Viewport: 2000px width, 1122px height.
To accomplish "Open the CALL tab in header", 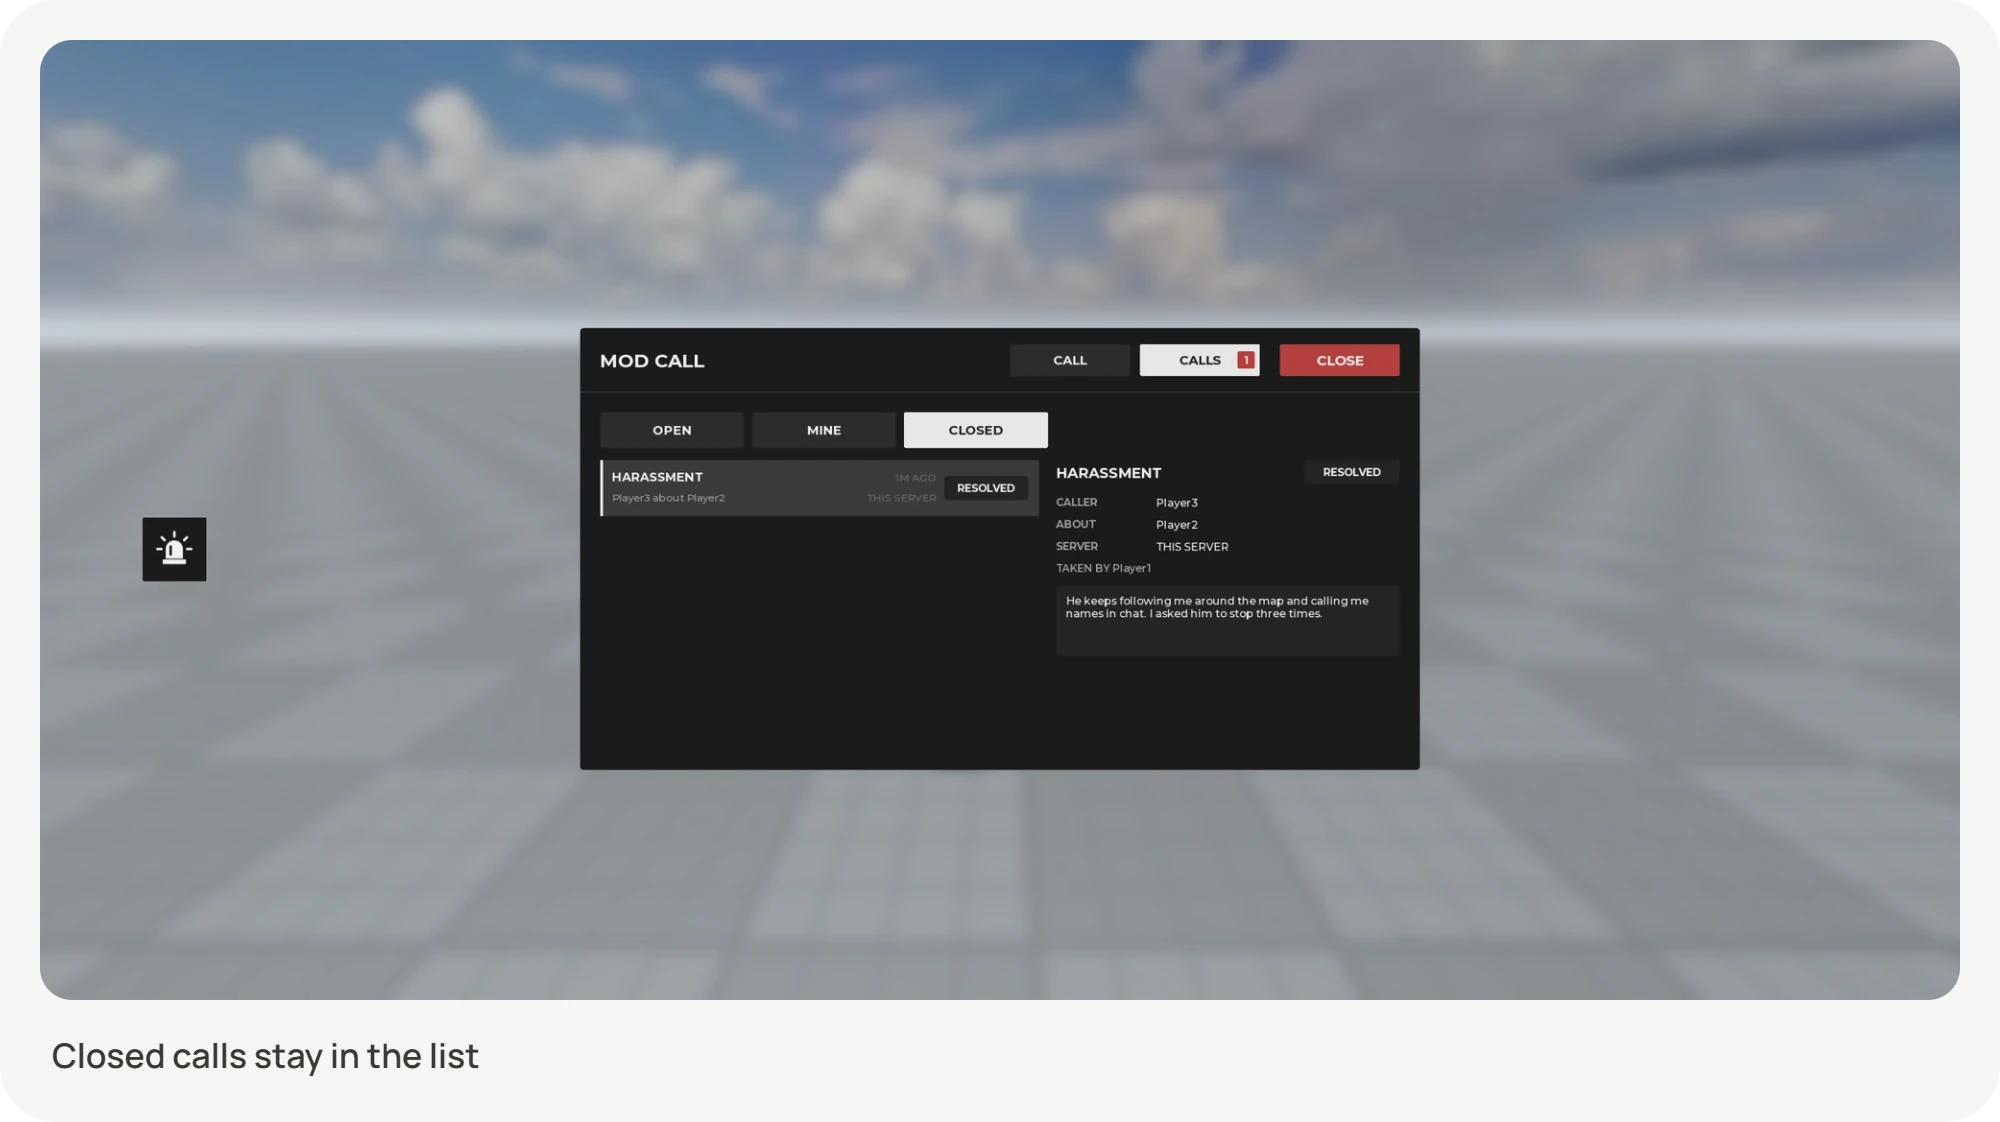I will pos(1069,360).
